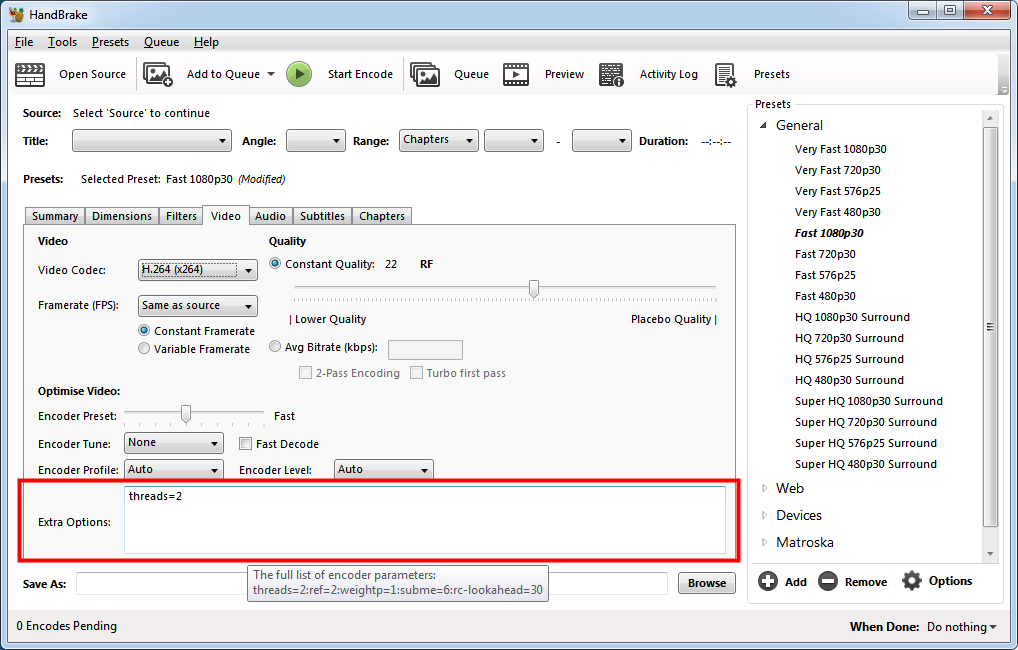1018x650 pixels.
Task: Click in the Extra Options text box
Action: (x=425, y=520)
